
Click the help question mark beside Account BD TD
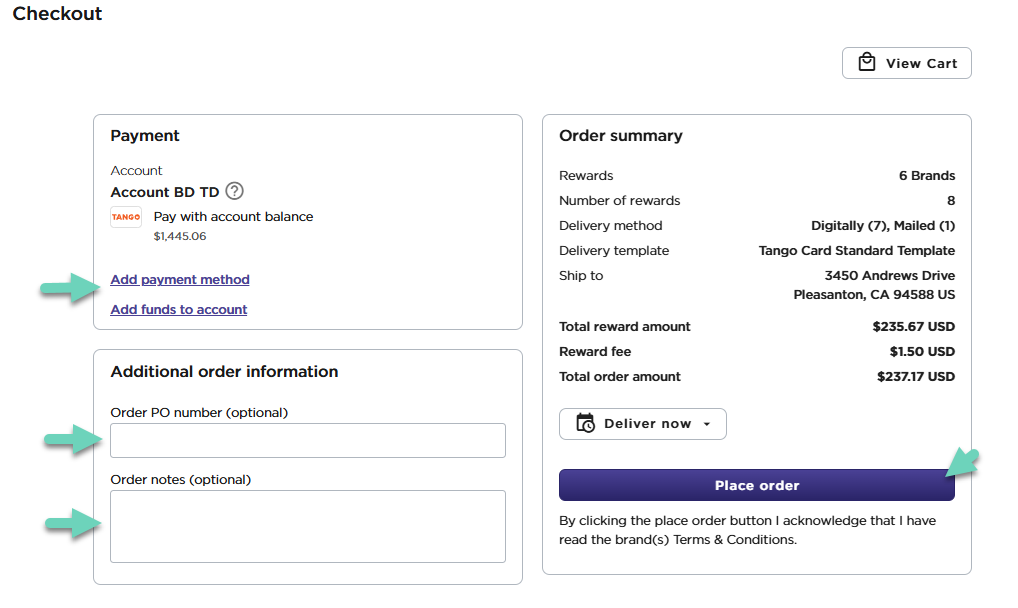point(234,191)
